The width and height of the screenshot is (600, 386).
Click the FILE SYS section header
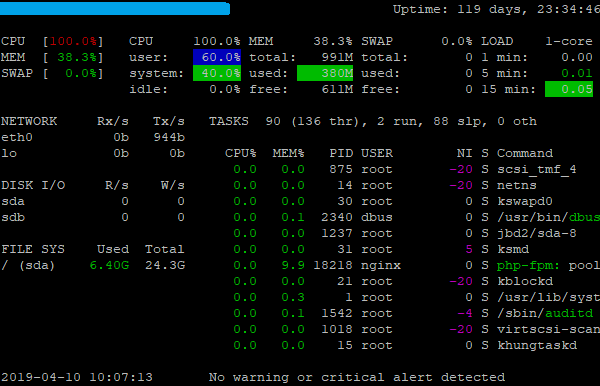pyautogui.click(x=33, y=249)
